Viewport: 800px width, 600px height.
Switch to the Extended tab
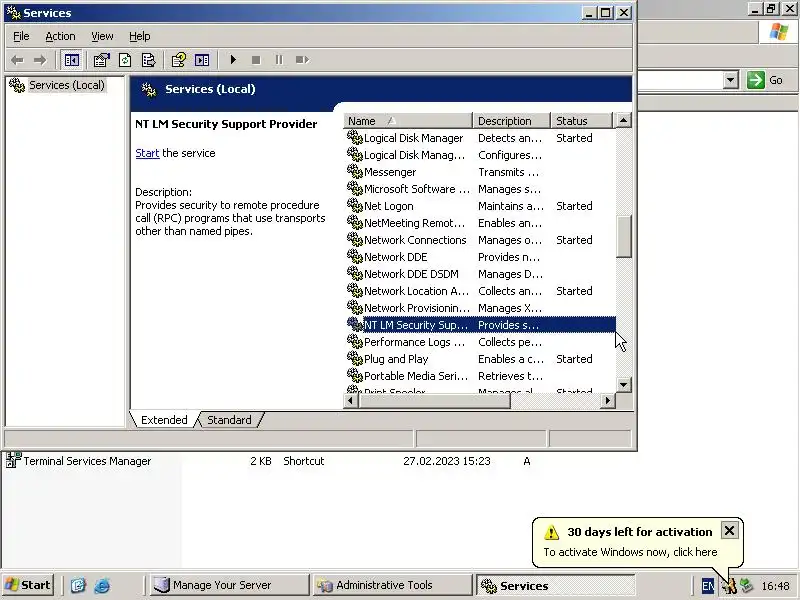coord(164,420)
